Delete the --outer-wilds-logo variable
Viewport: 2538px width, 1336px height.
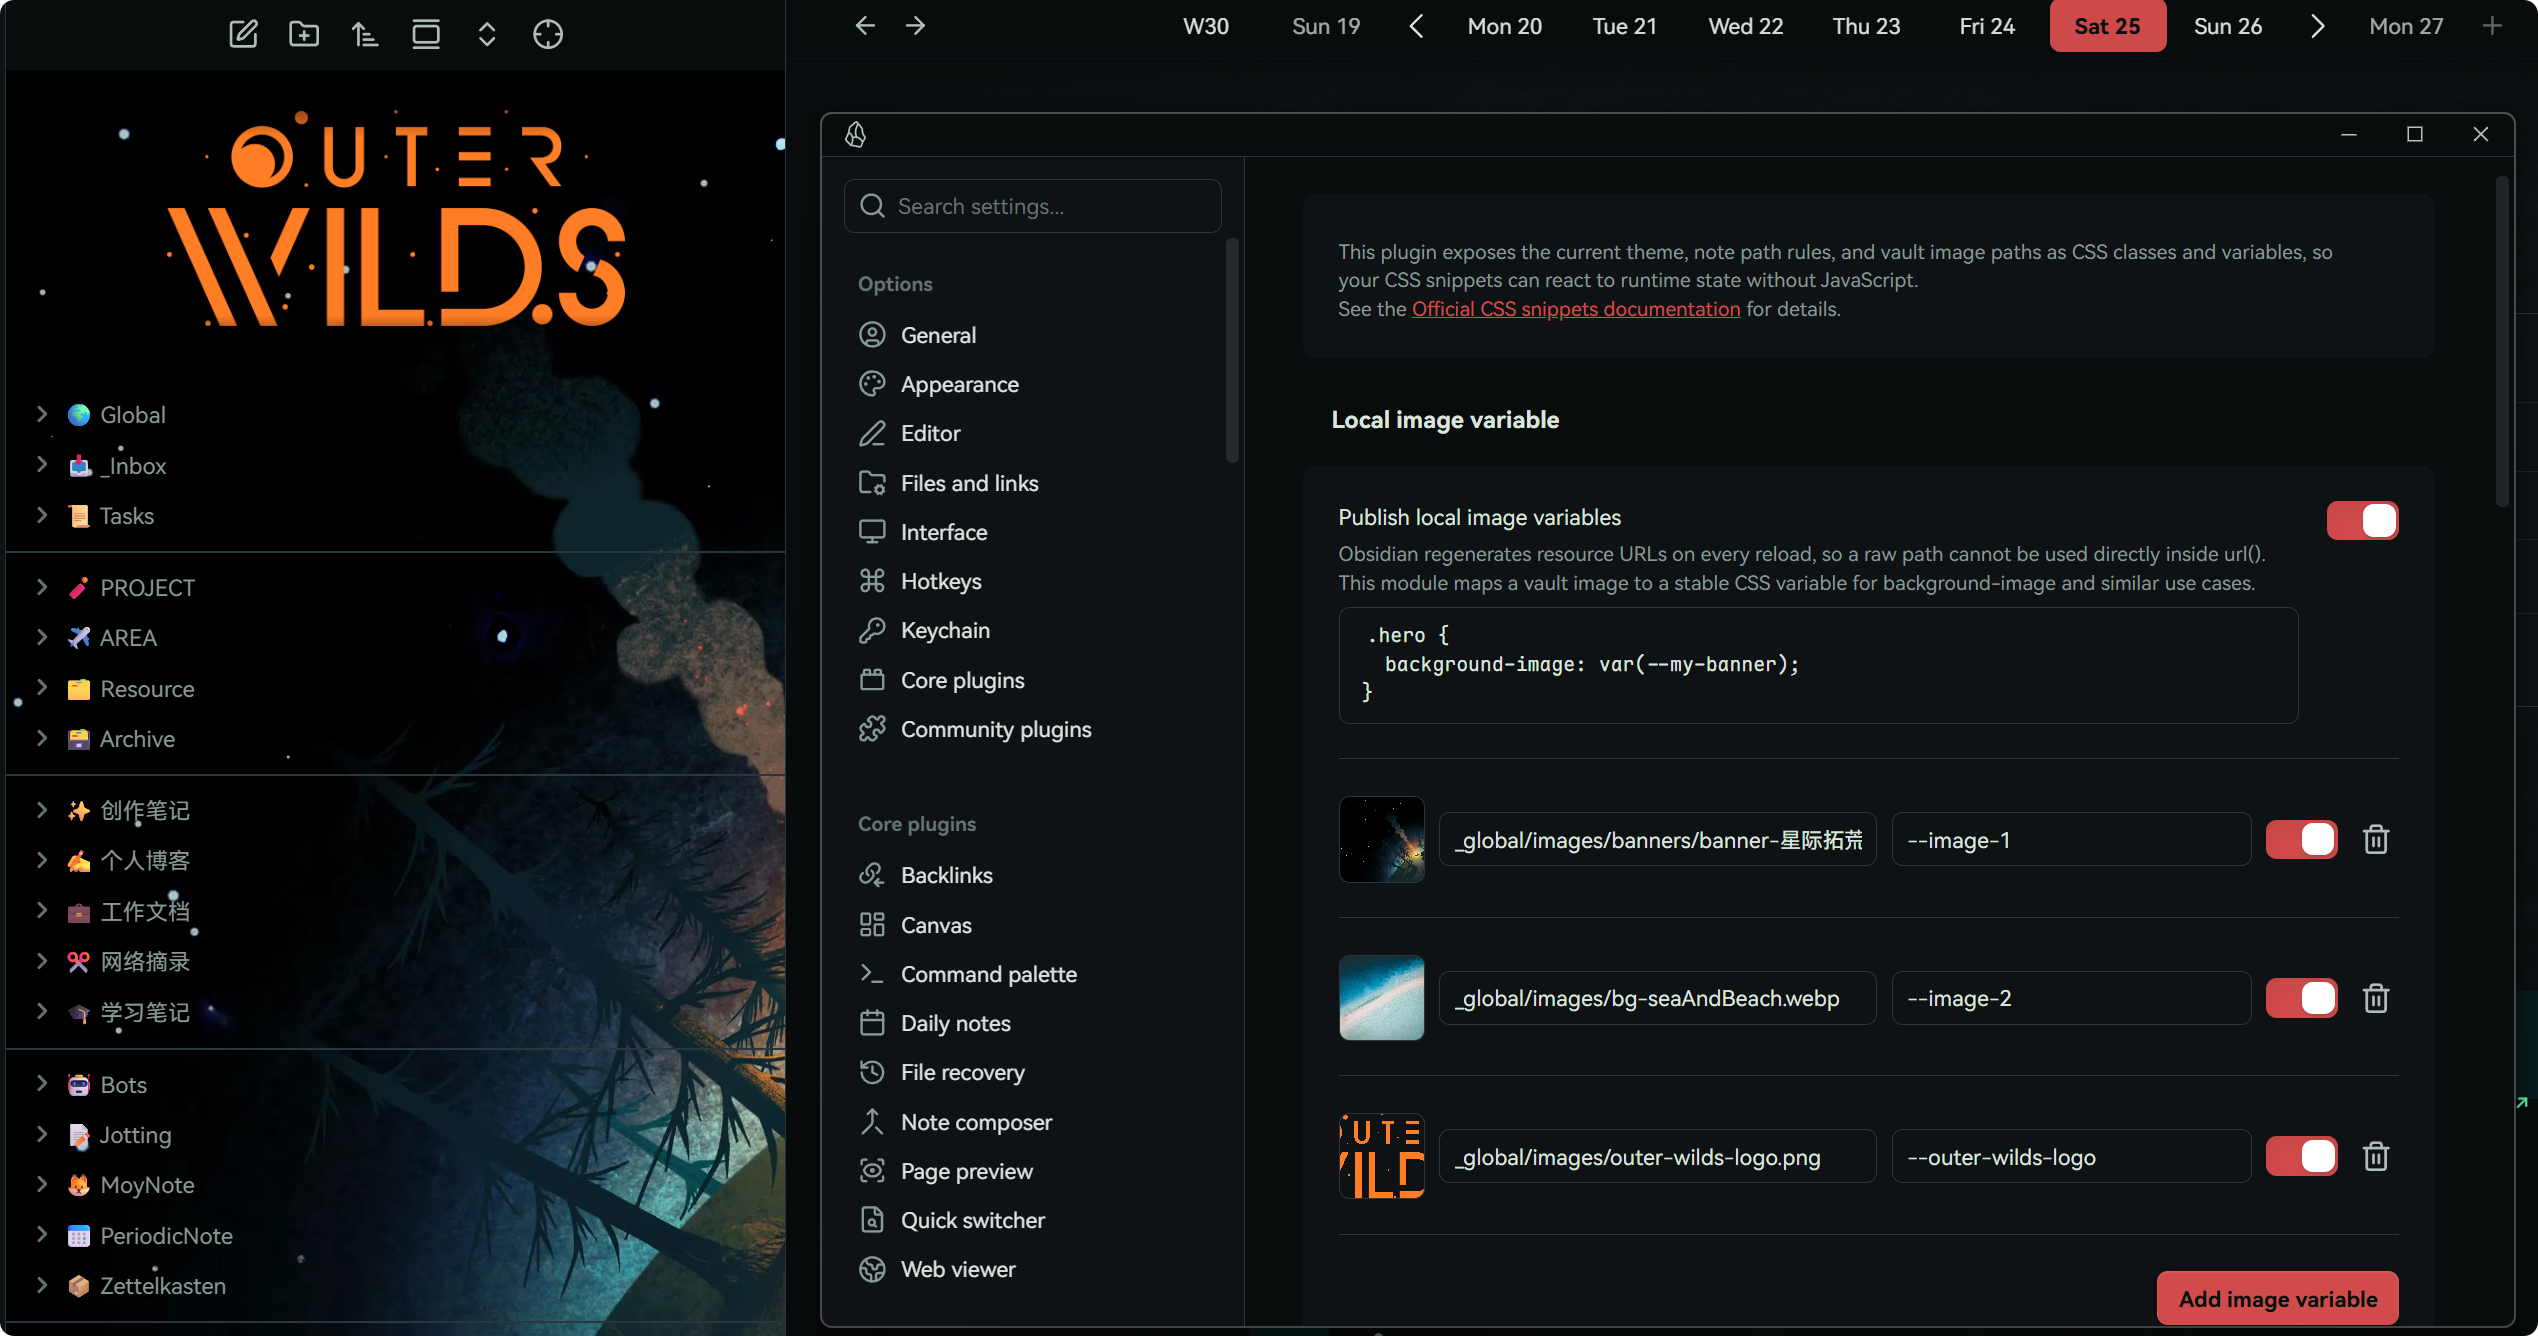point(2376,1157)
